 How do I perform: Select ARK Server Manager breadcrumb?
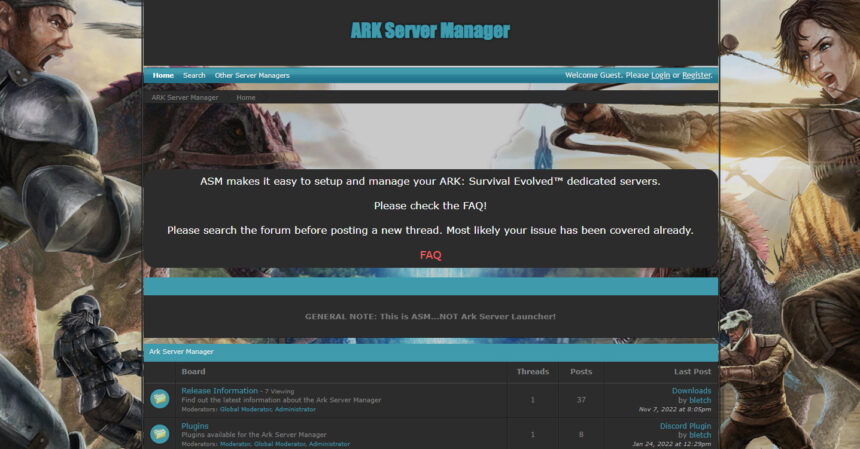pos(185,98)
